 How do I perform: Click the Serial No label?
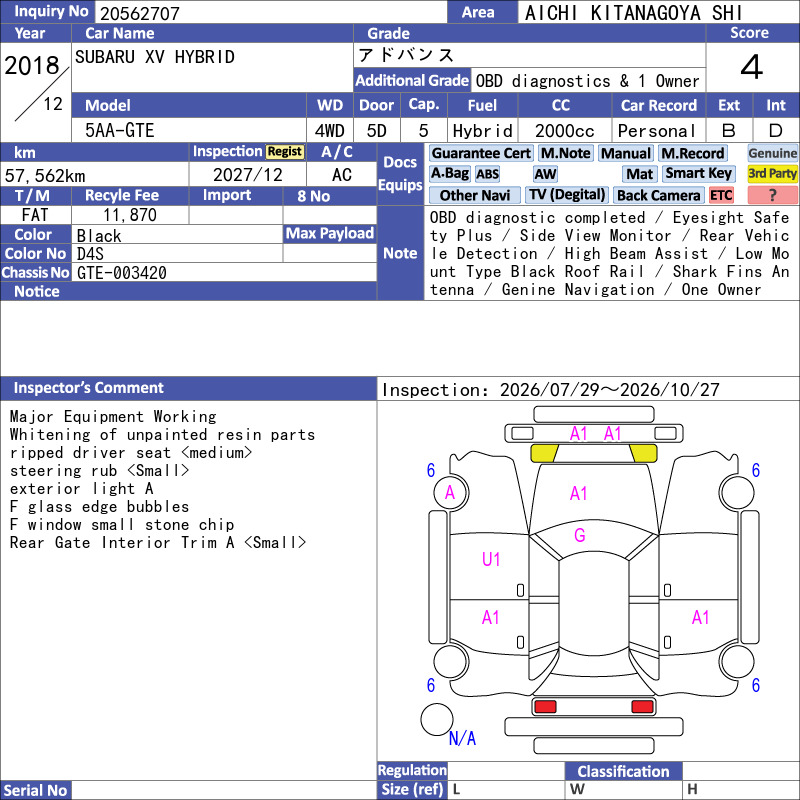click(35, 790)
